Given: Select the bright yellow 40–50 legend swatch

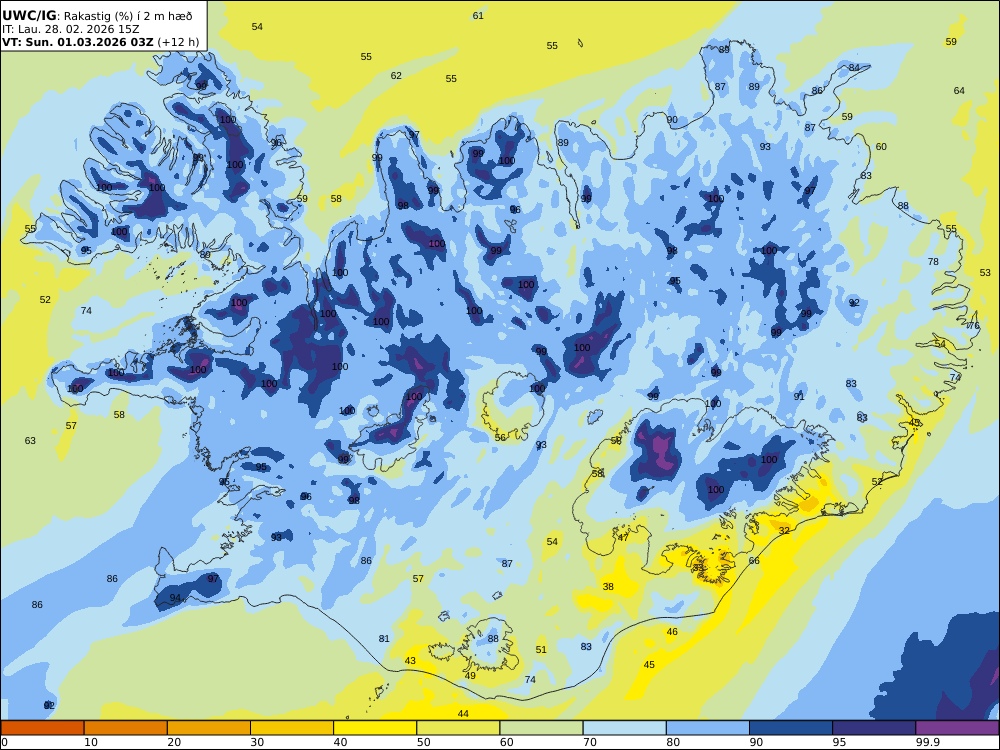Looking at the screenshot, I should point(375,728).
